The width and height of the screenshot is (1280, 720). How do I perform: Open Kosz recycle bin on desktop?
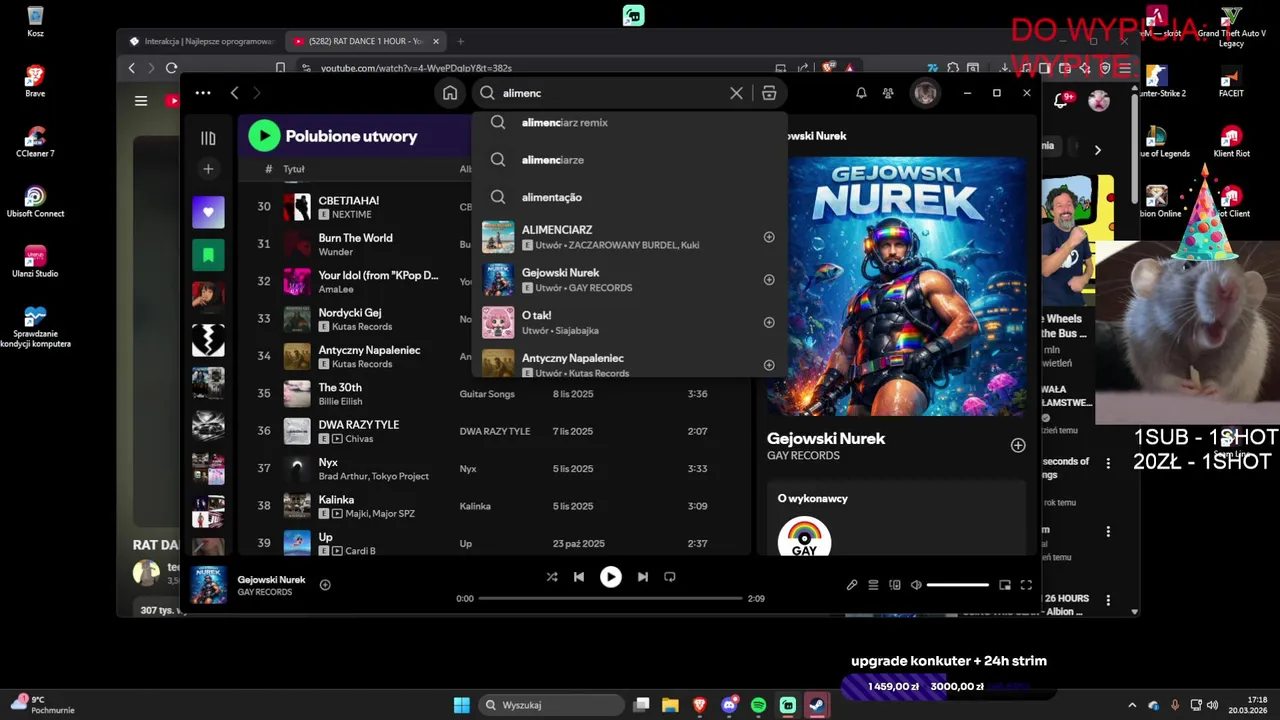click(x=35, y=21)
